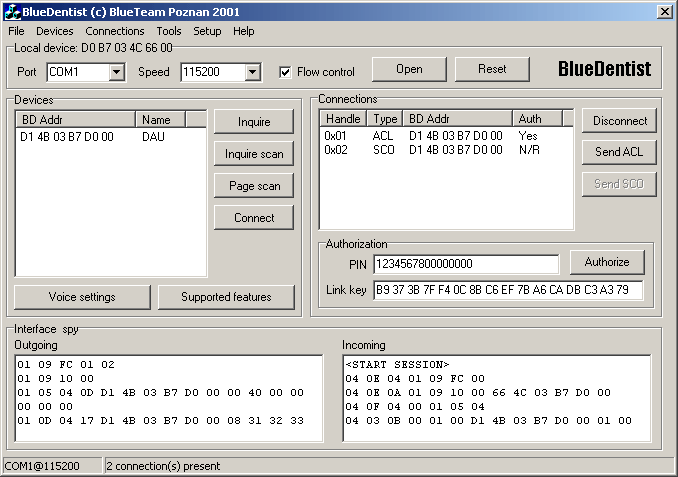Open the Help menu
The width and height of the screenshot is (678, 477).
[243, 31]
